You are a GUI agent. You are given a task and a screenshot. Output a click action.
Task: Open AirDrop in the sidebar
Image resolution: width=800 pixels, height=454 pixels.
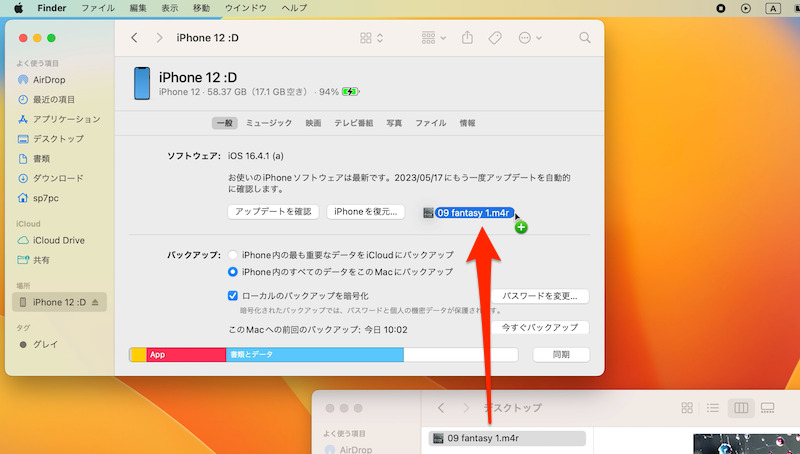(x=49, y=79)
